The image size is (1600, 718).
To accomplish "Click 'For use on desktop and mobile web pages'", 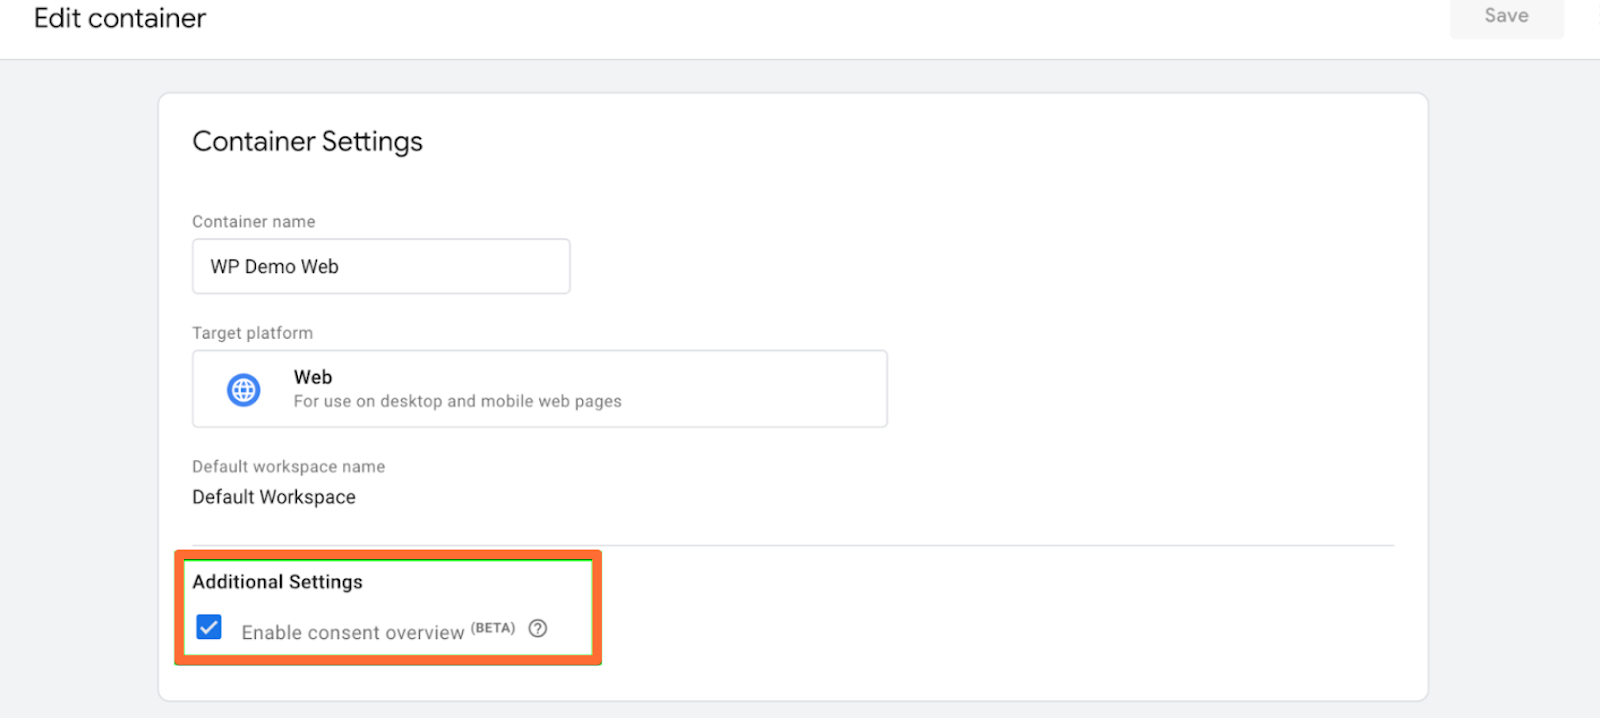I will point(457,401).
